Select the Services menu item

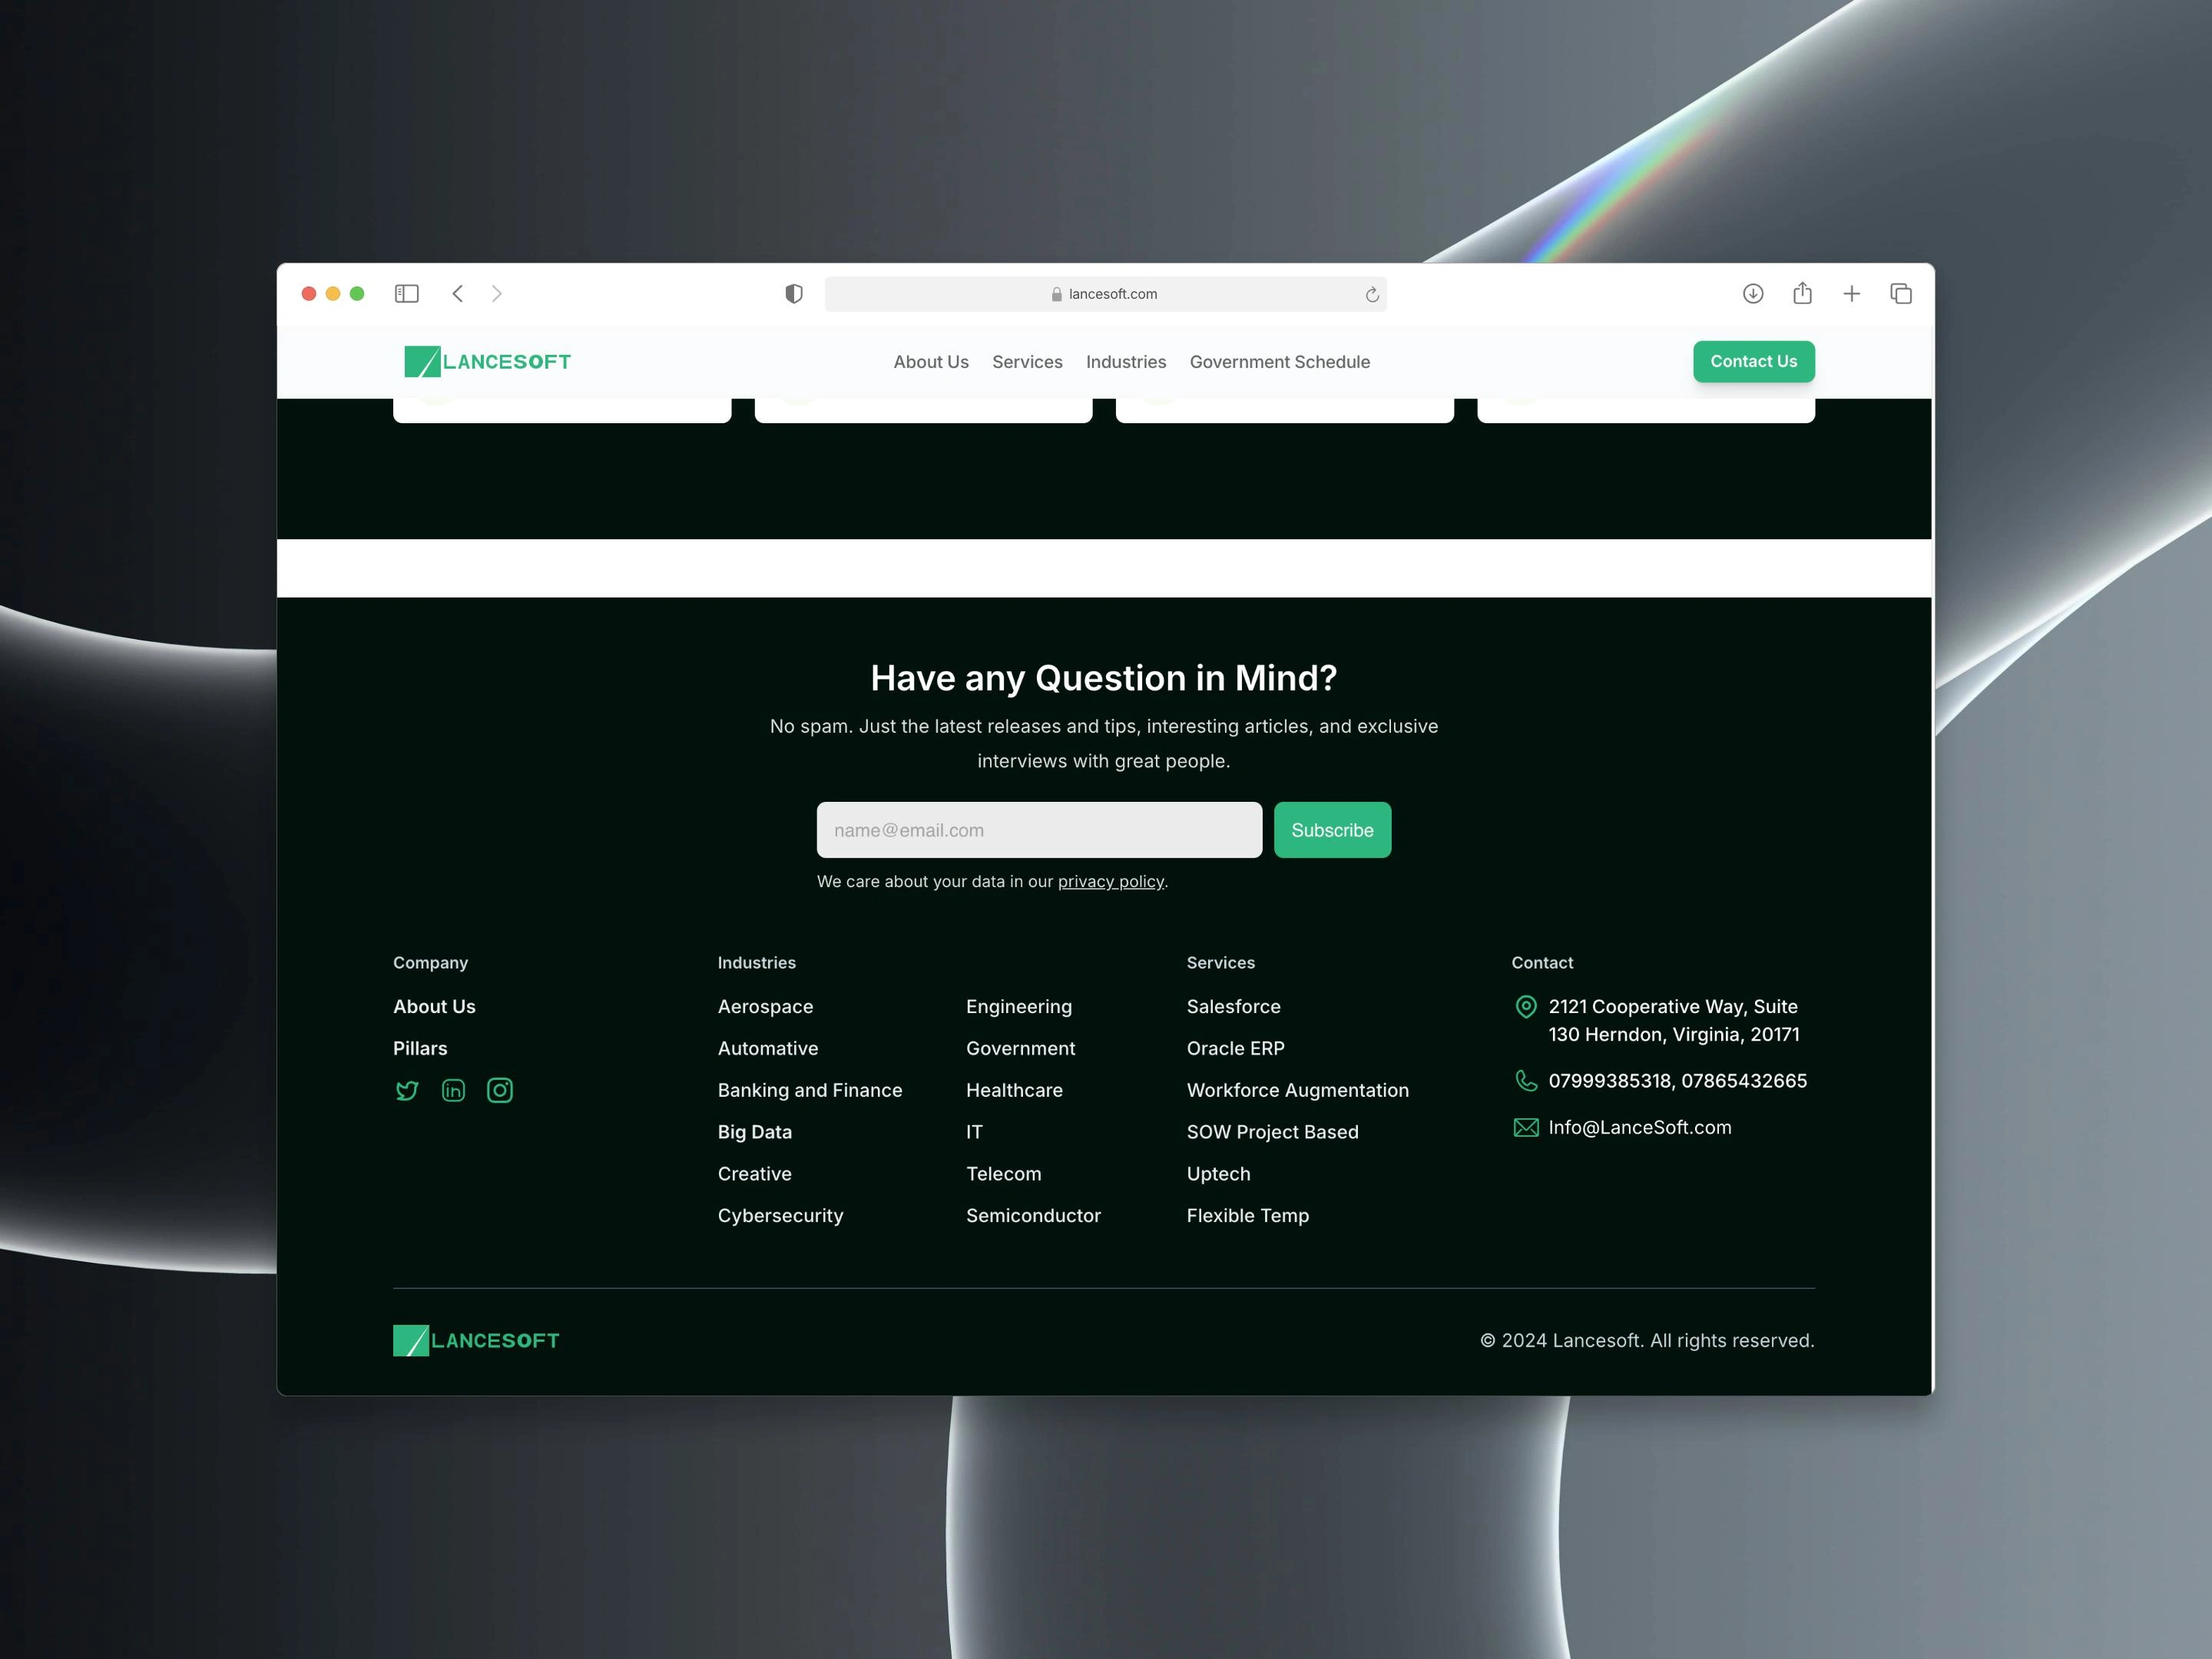1028,363
